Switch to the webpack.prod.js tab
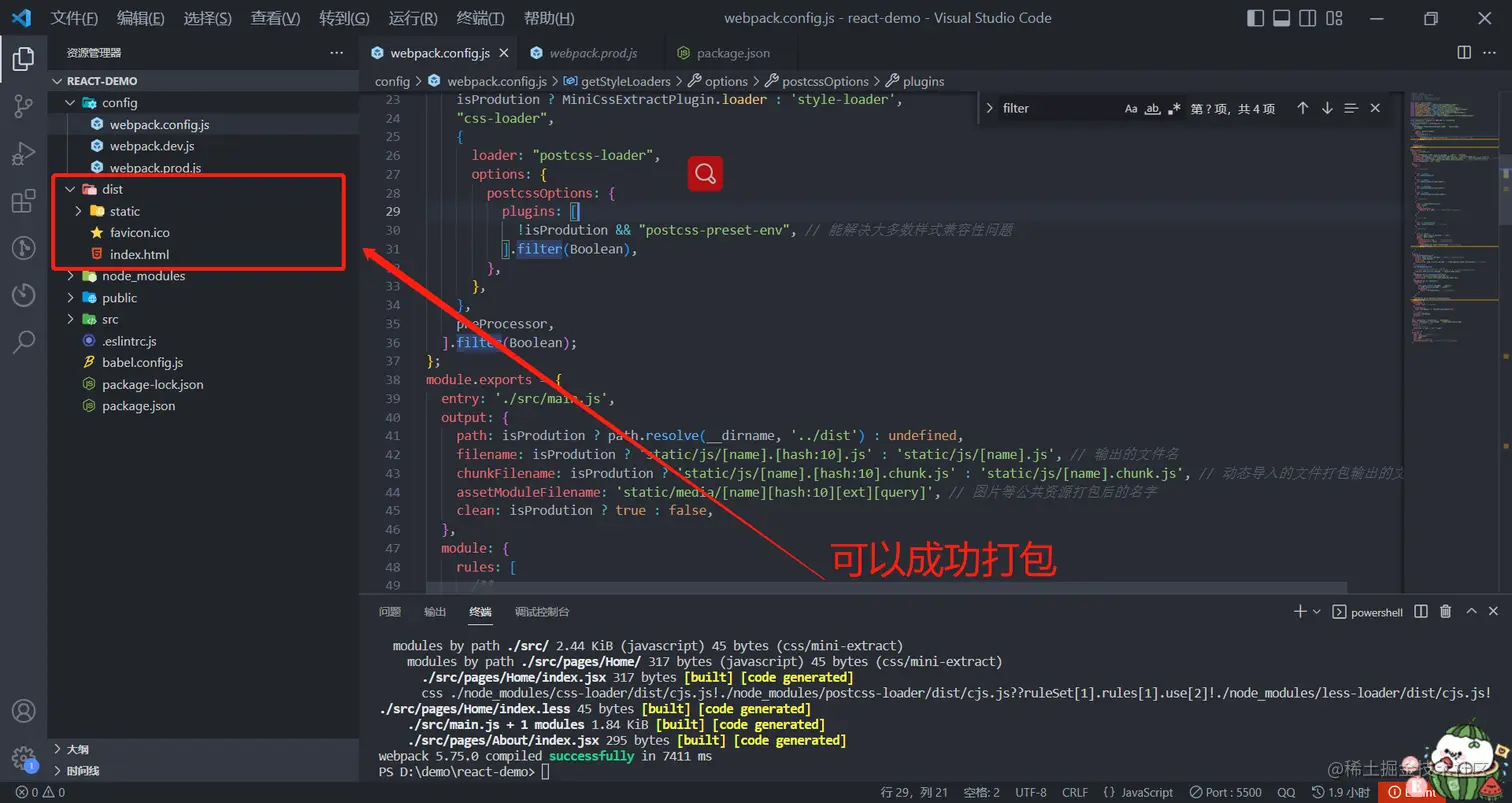Screen dimensions: 1512x803 pos(592,53)
